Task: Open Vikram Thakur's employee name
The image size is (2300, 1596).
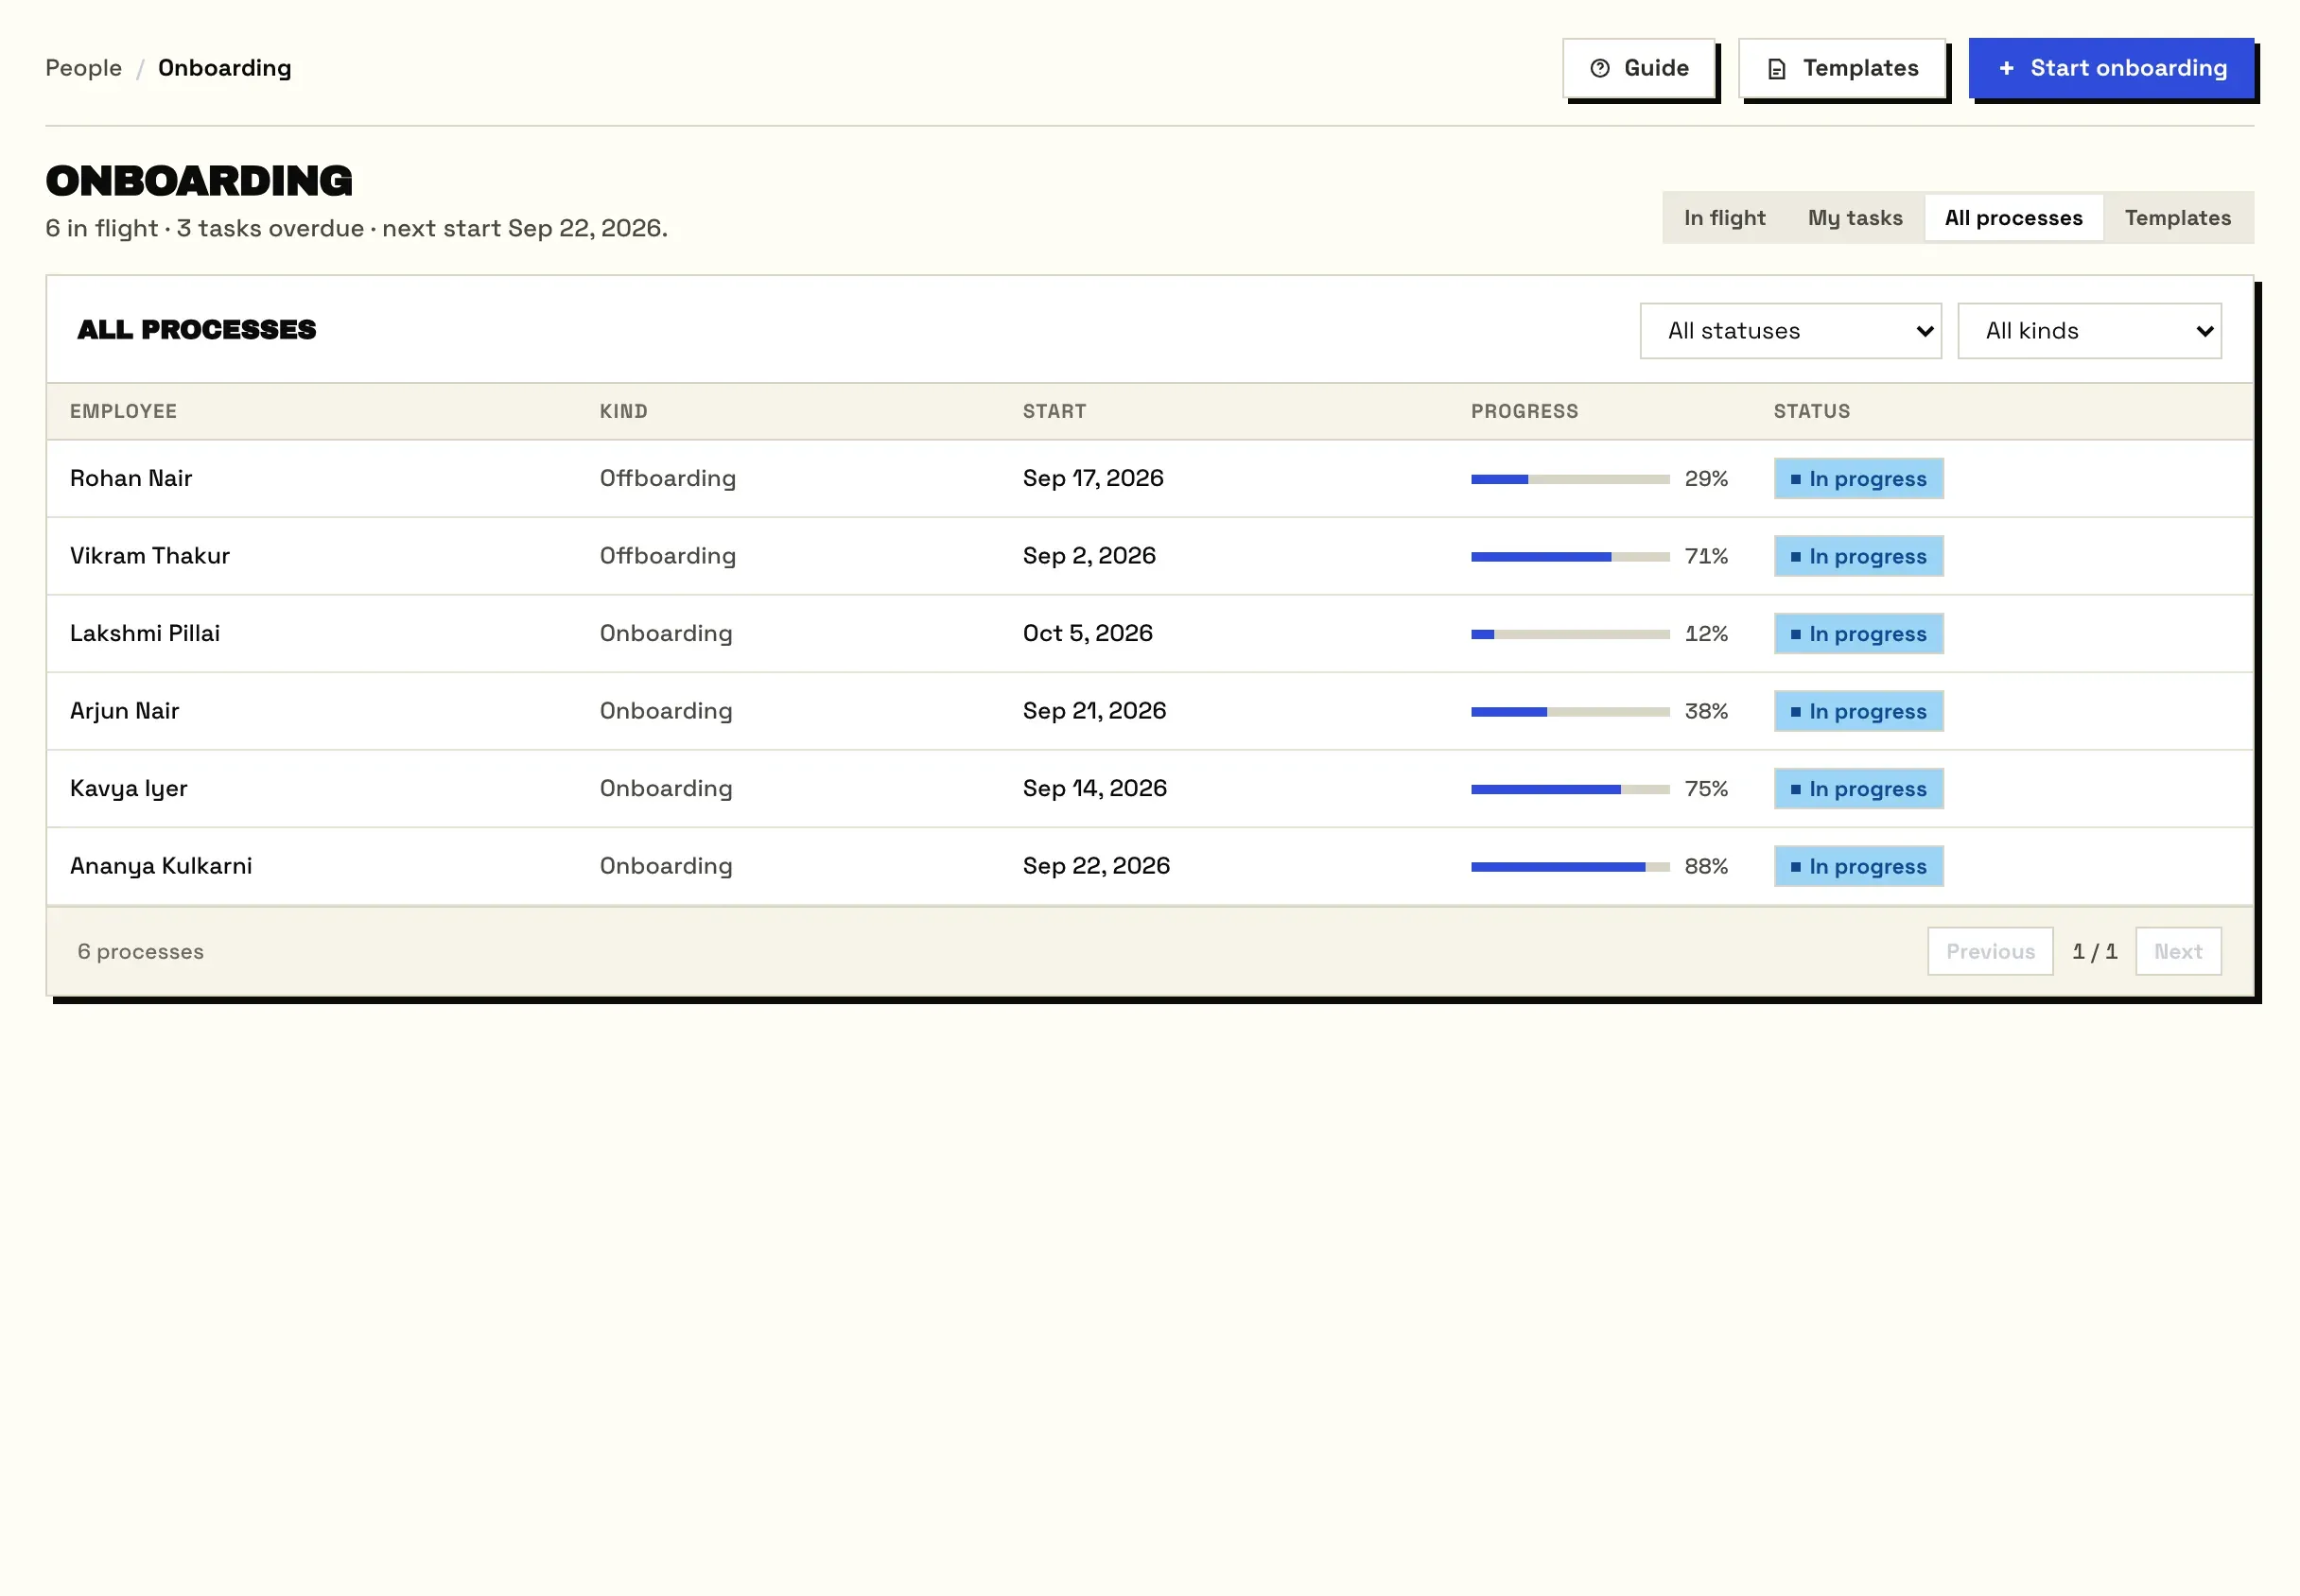Action: (150, 556)
